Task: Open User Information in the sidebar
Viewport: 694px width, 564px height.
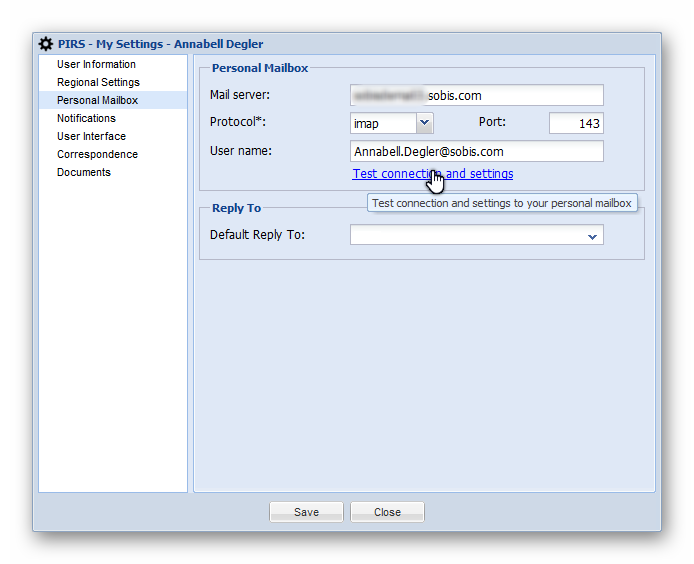Action: 96,64
